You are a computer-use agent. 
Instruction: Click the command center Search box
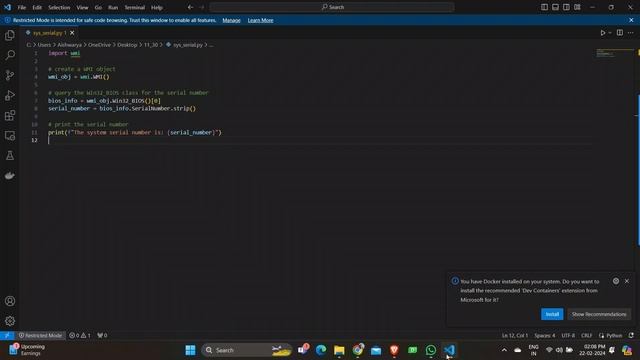(x=332, y=7)
